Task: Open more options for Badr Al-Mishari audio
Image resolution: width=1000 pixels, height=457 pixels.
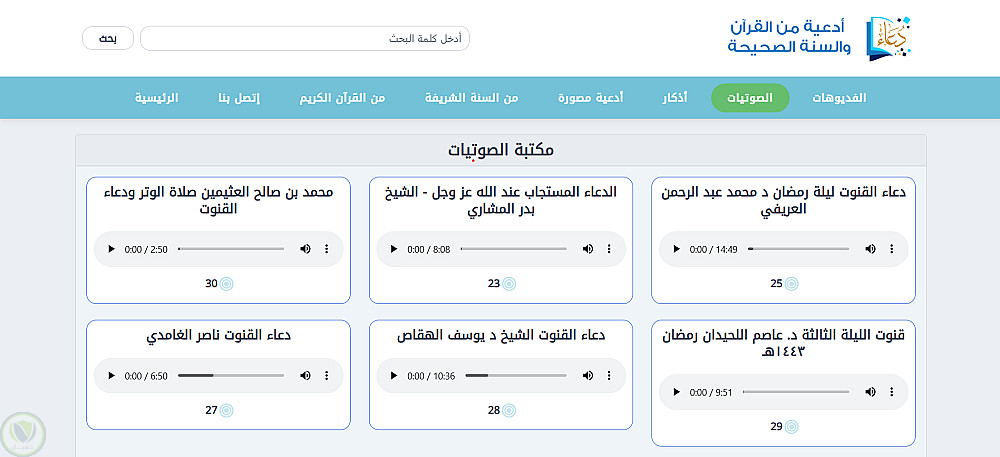Action: pyautogui.click(x=609, y=249)
